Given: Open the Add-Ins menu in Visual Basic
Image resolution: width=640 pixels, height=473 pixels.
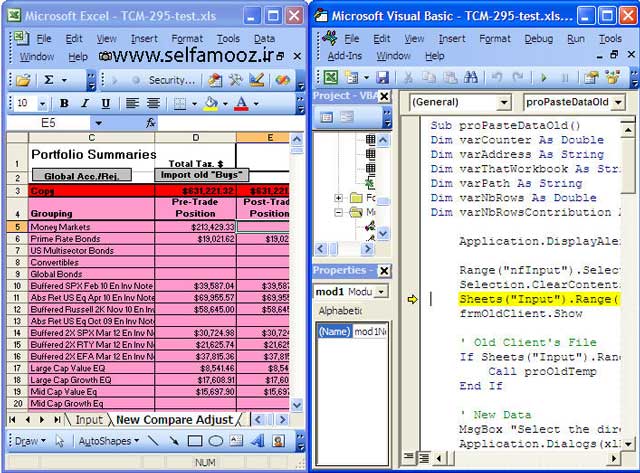Looking at the screenshot, I should [x=344, y=56].
